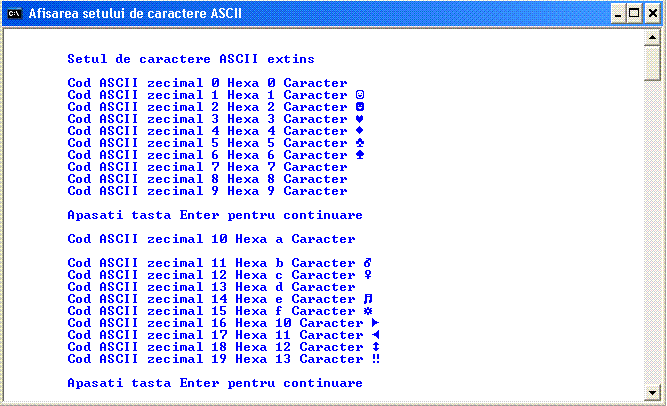Click the female symbol for code 12
The image size is (667, 406).
tap(368, 275)
